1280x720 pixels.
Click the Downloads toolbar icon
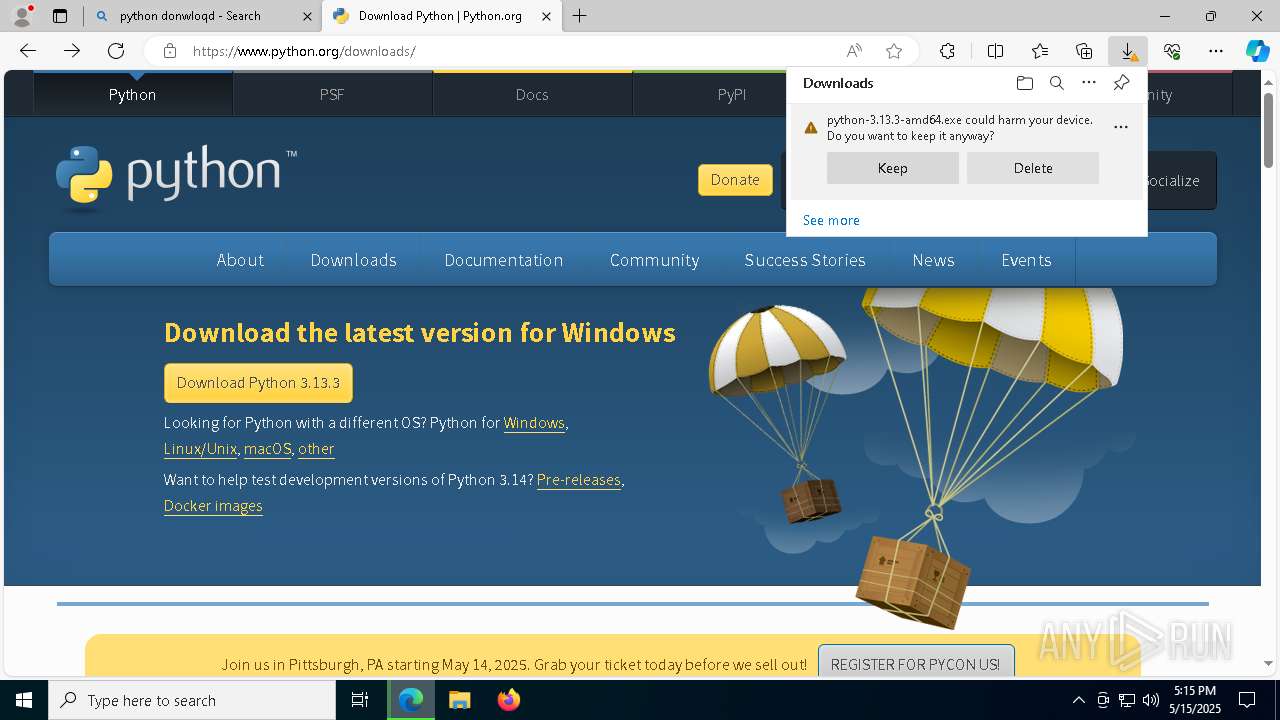point(1128,51)
